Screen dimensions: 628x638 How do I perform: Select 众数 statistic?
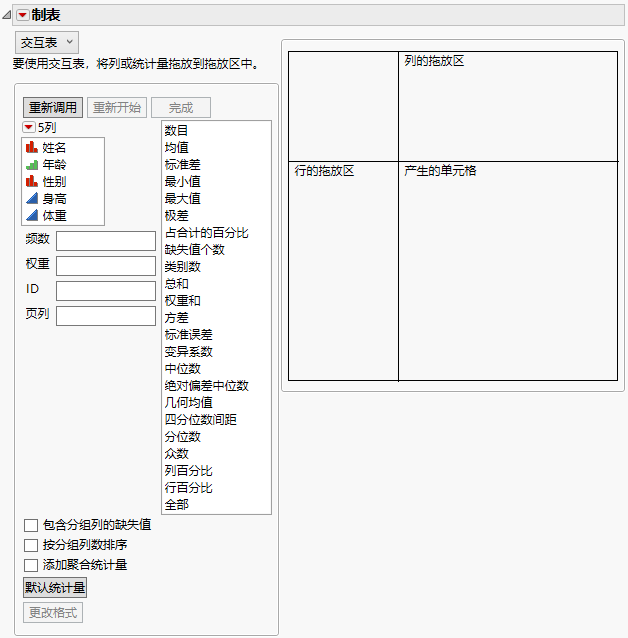tap(176, 454)
